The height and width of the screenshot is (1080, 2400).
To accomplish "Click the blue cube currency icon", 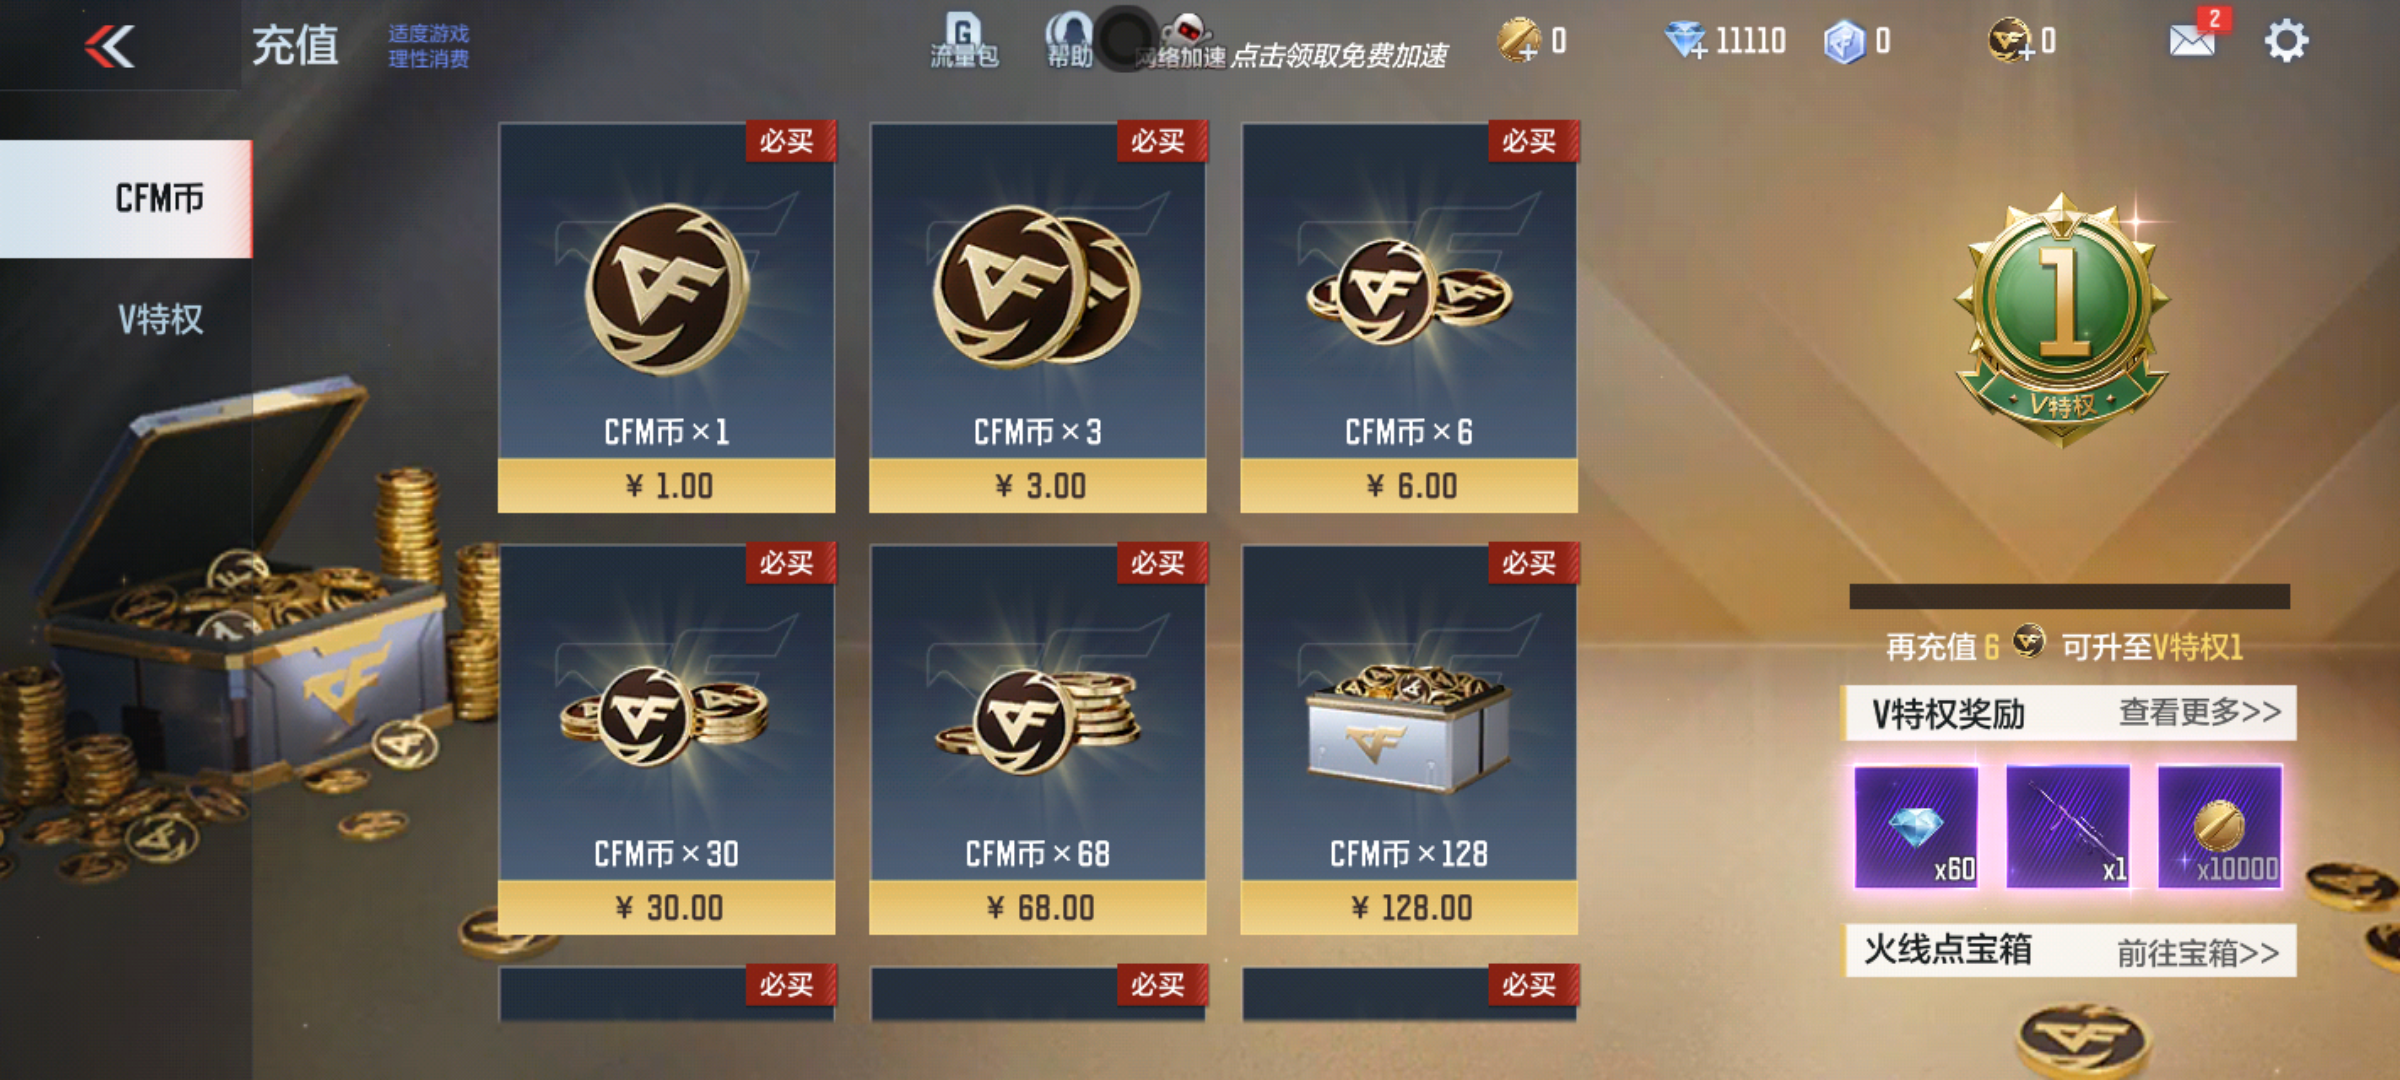I will tap(1844, 42).
